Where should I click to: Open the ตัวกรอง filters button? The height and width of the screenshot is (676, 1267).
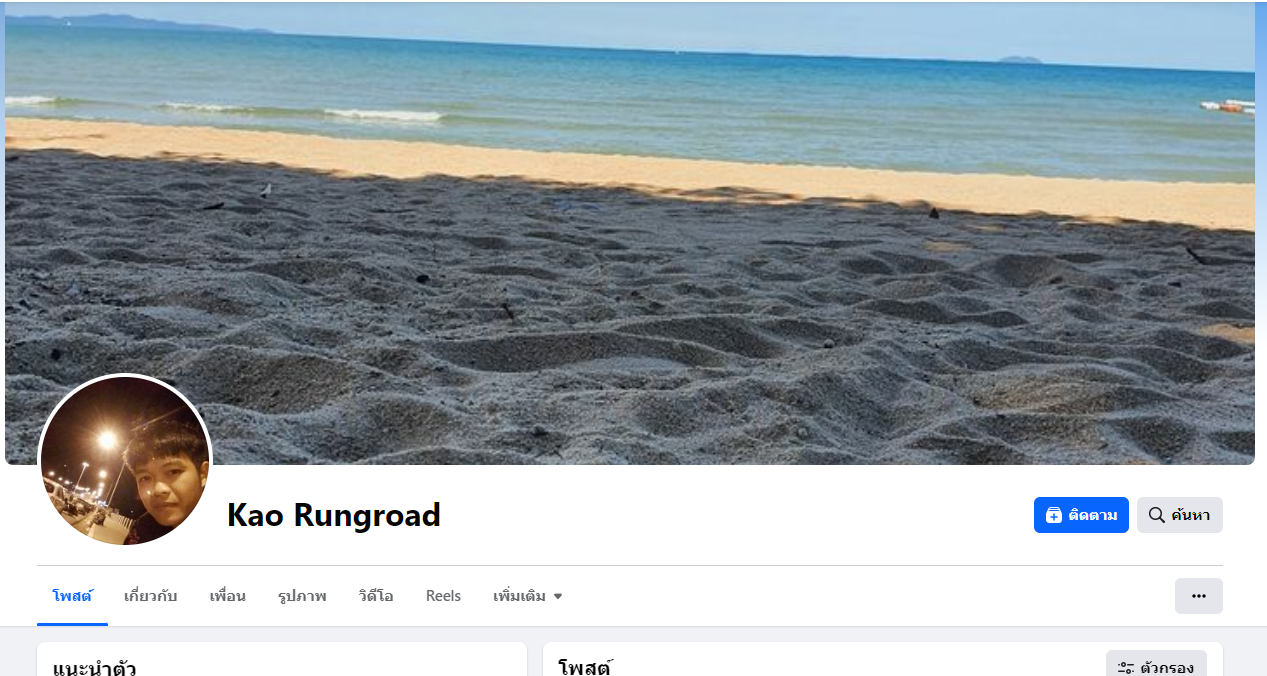click(1156, 665)
